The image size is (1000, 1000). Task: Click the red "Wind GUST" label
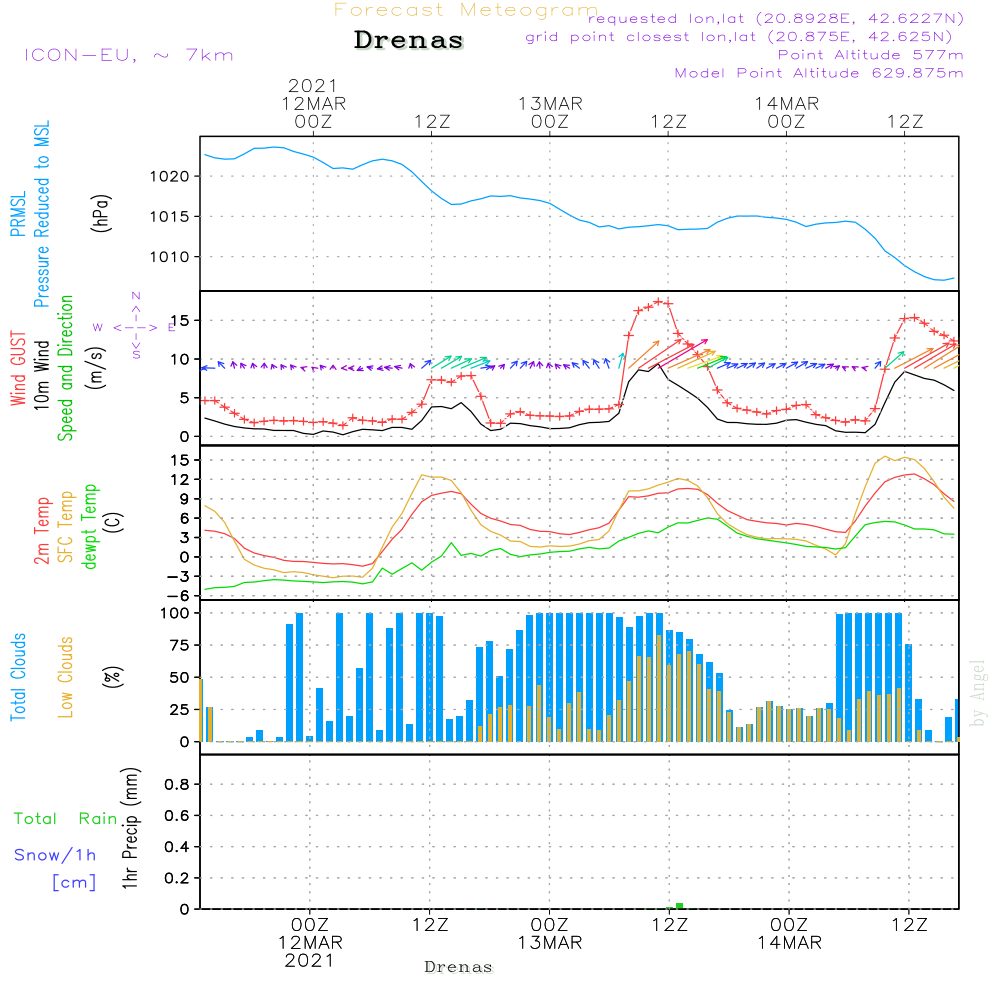point(18,369)
